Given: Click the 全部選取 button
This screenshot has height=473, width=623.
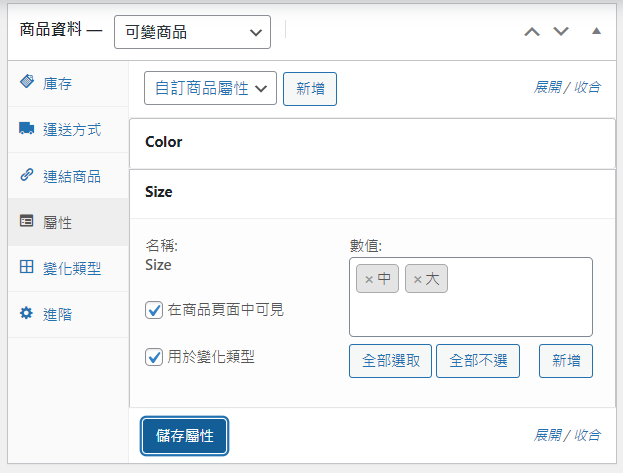Looking at the screenshot, I should (390, 361).
